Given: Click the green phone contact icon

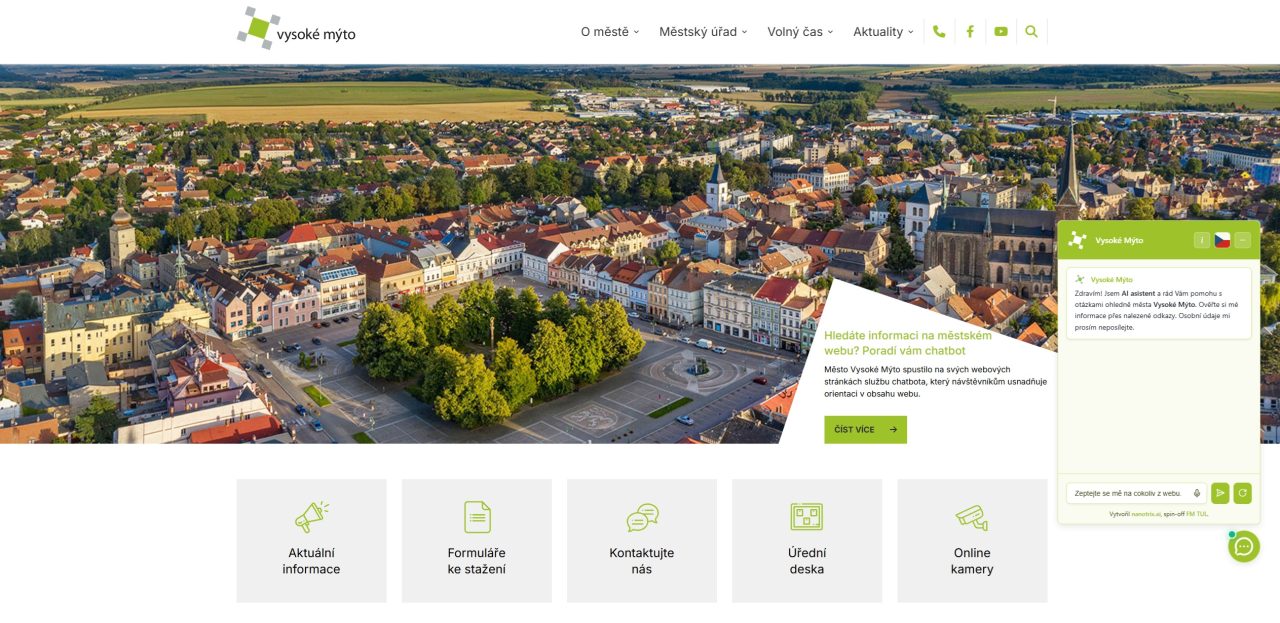Looking at the screenshot, I should pyautogui.click(x=939, y=31).
